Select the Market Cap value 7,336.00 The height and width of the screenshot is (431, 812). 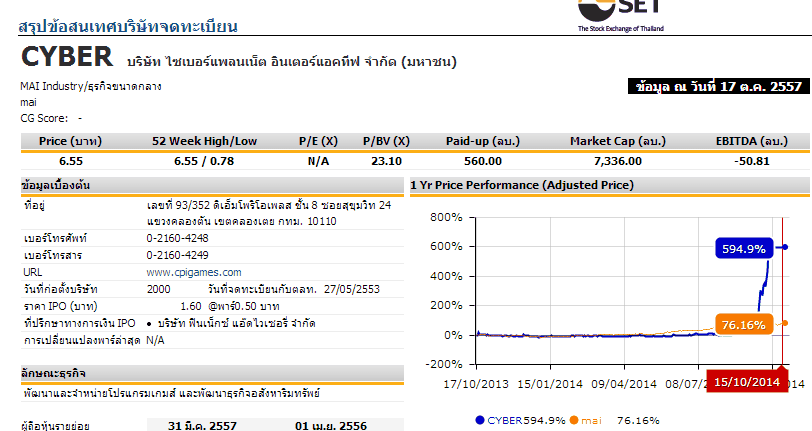coord(618,161)
